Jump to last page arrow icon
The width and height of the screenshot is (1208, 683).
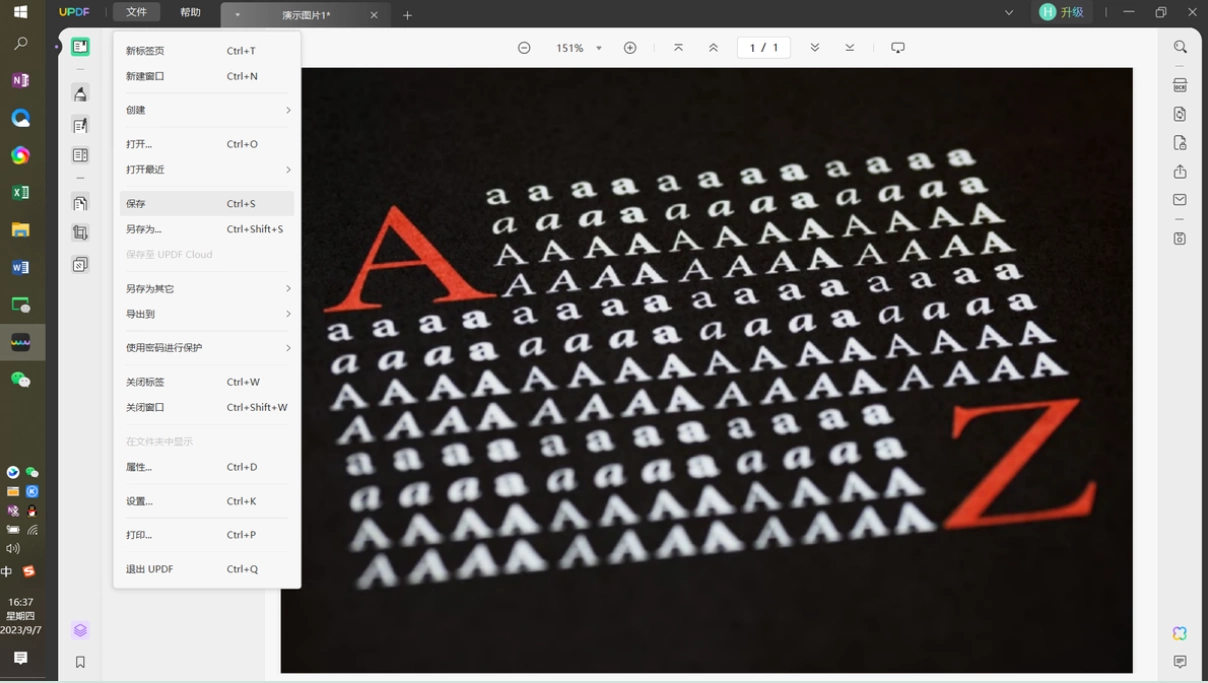849,48
